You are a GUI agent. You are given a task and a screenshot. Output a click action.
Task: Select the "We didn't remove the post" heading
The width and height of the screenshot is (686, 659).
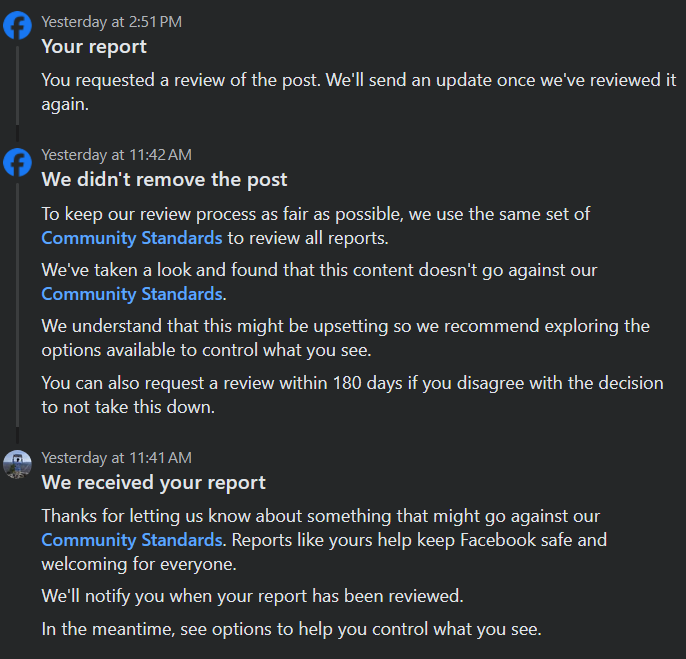coord(164,180)
